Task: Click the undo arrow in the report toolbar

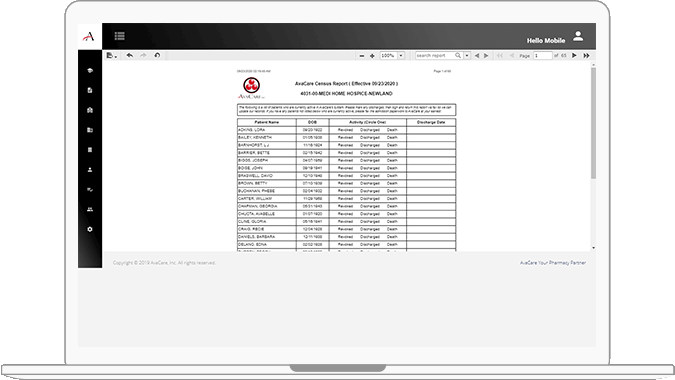Action: (x=130, y=56)
